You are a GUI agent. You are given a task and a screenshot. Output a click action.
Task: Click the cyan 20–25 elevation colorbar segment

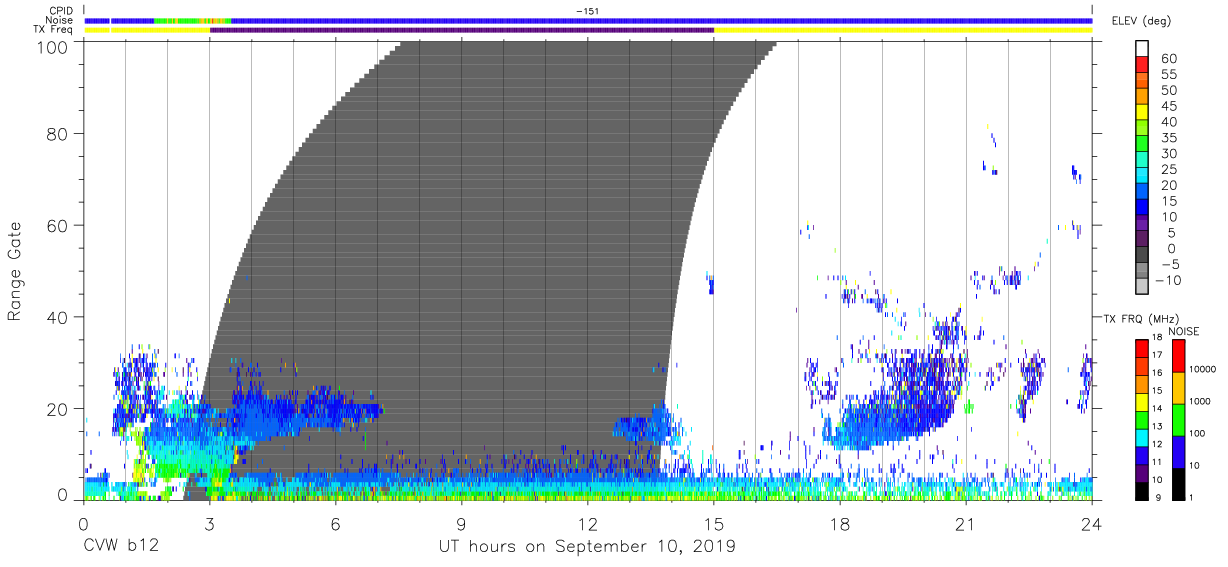click(1142, 177)
